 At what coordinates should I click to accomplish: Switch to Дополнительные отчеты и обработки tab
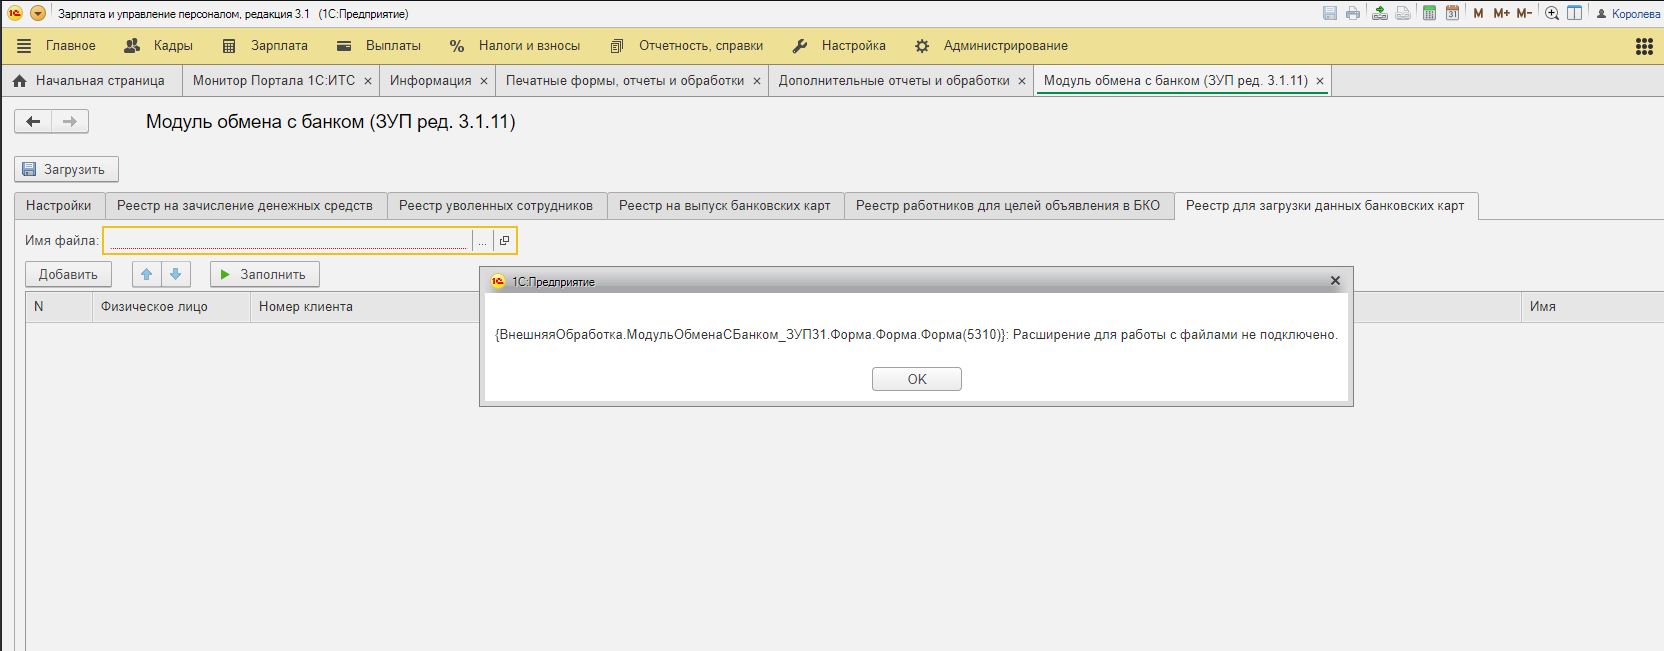(894, 81)
